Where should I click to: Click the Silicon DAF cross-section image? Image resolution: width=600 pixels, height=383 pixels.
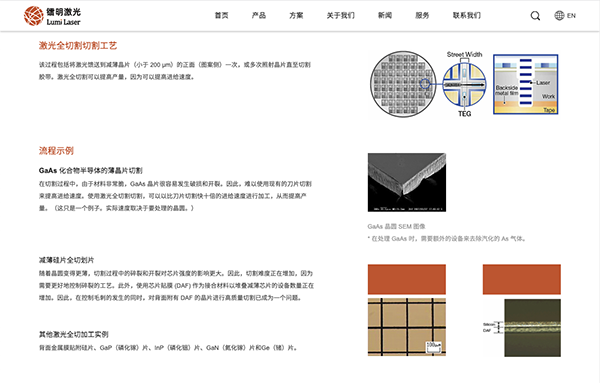click(x=522, y=328)
